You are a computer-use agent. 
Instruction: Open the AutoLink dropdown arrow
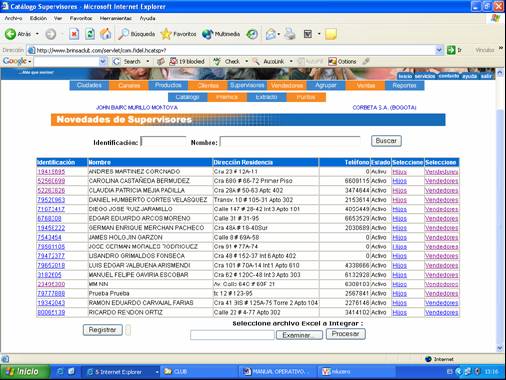(291, 61)
